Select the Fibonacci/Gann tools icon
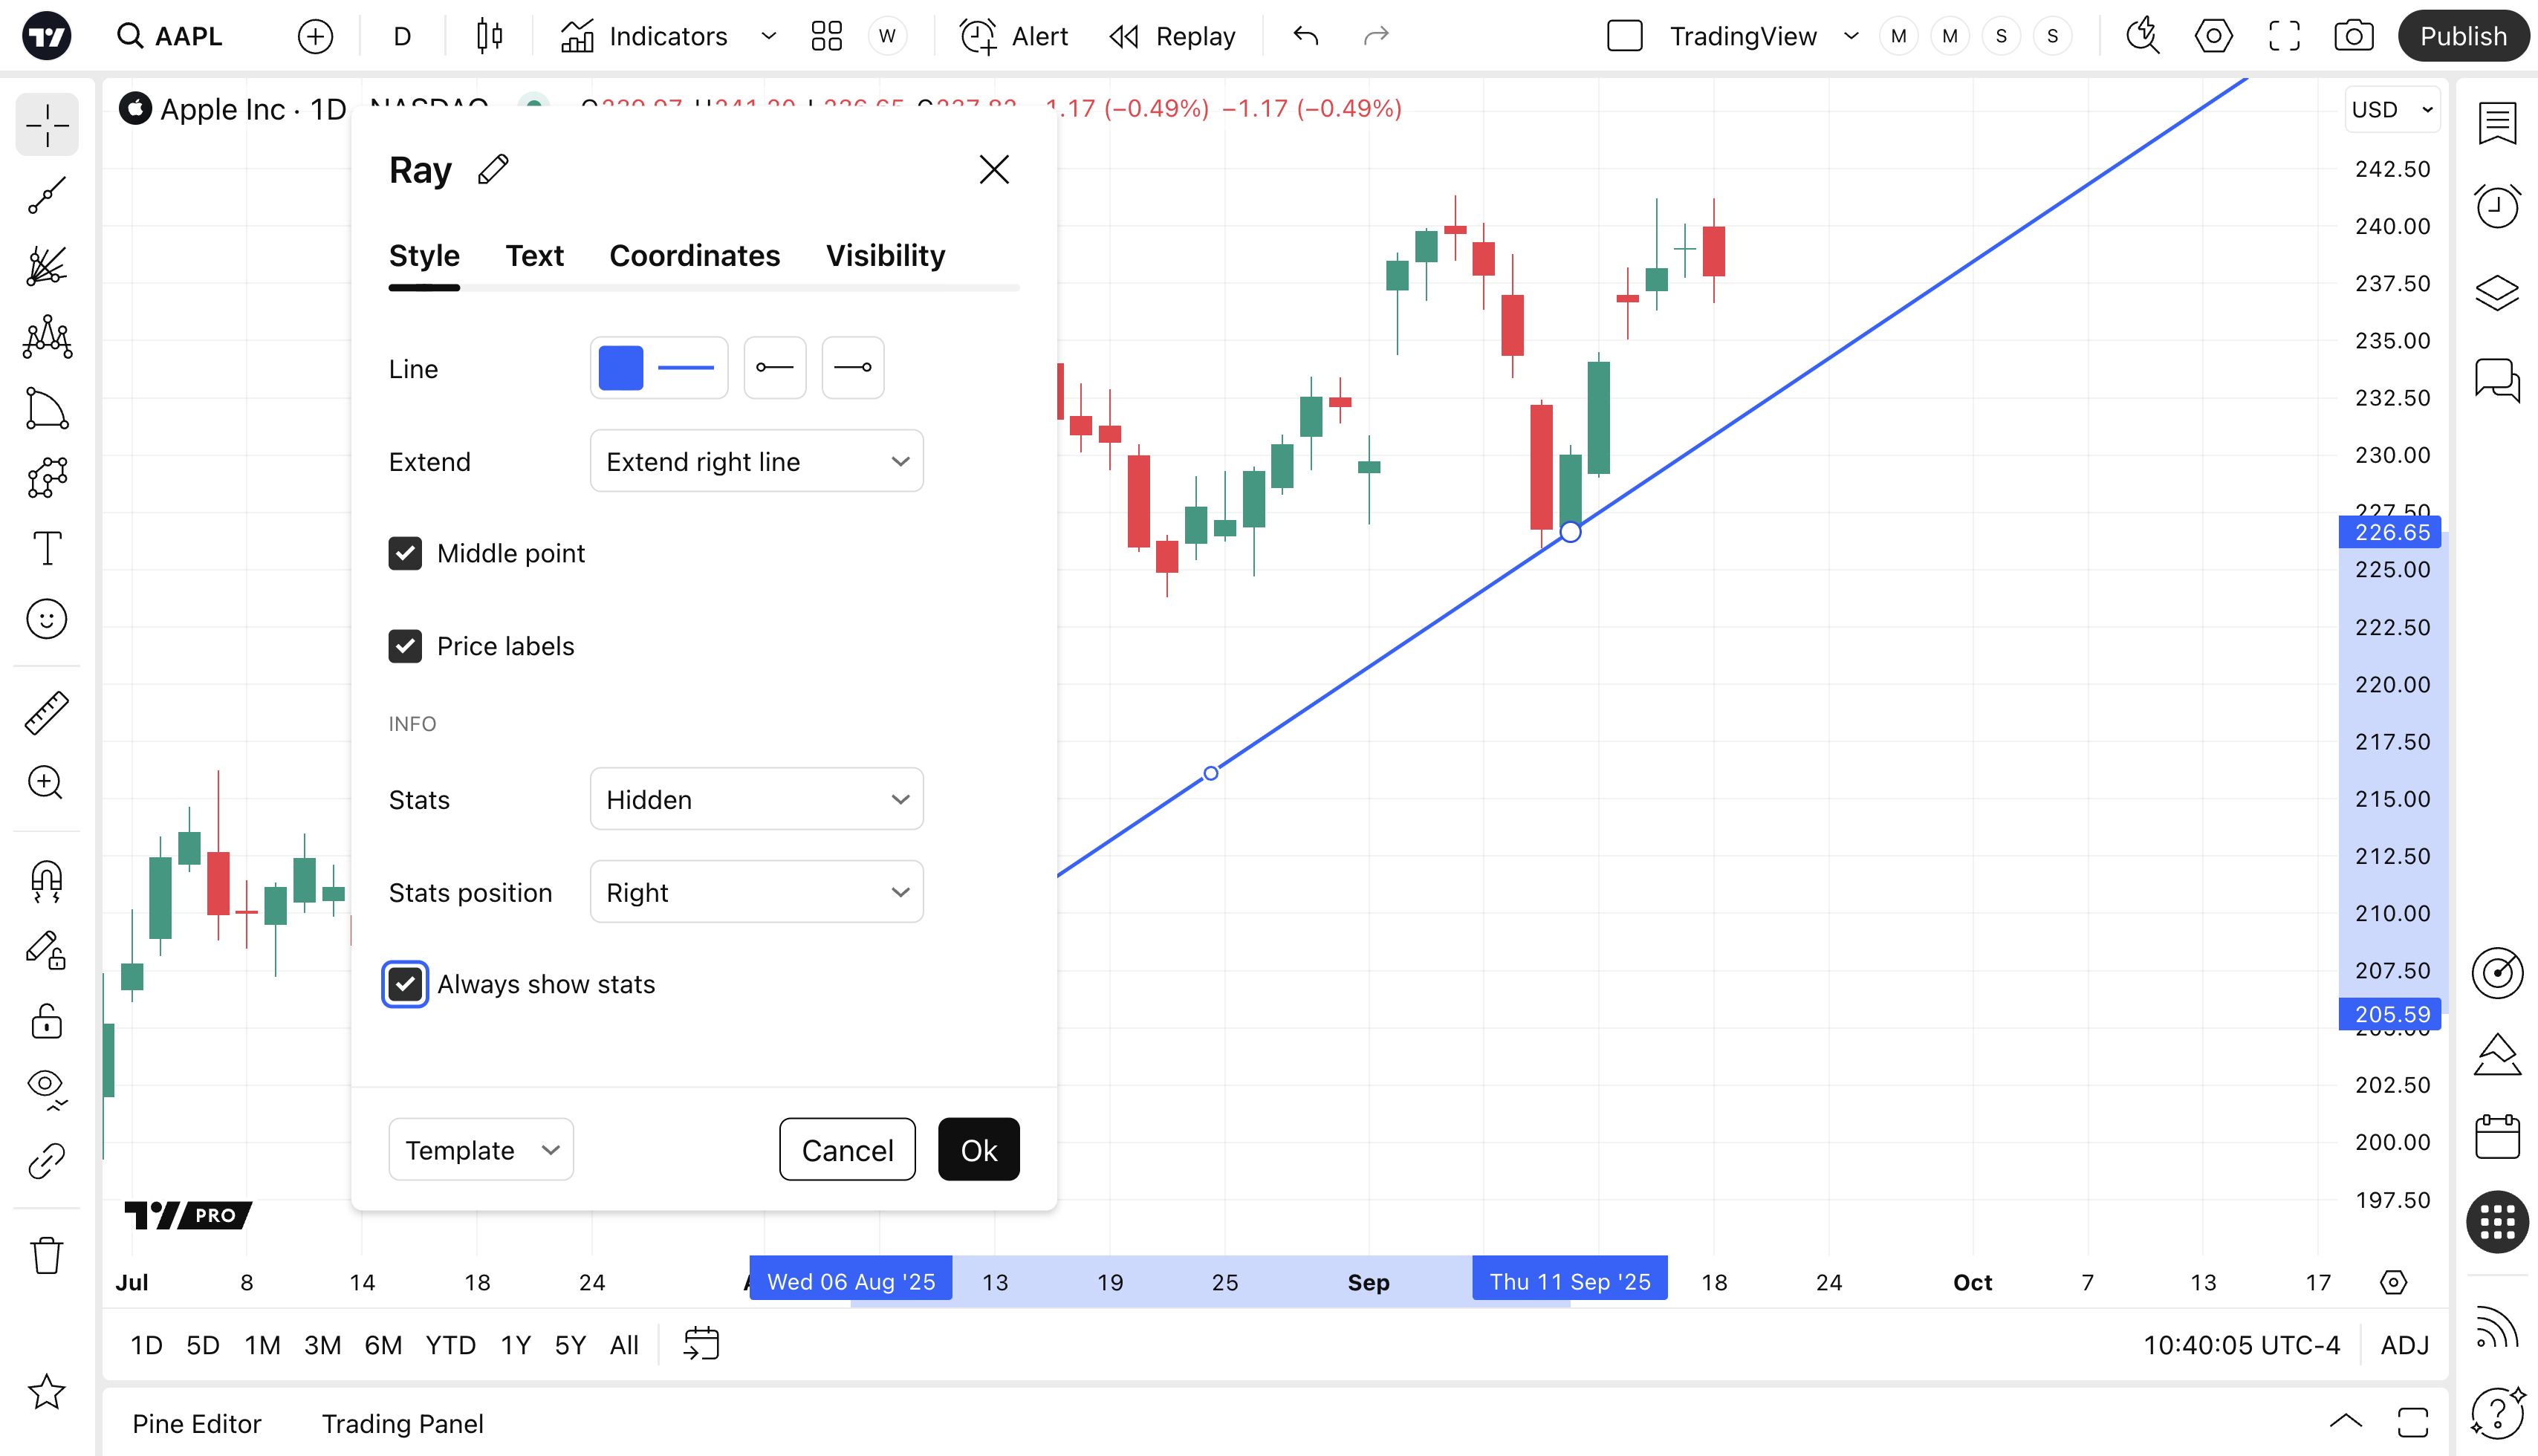Viewport: 2538px width, 1456px height. click(46, 267)
